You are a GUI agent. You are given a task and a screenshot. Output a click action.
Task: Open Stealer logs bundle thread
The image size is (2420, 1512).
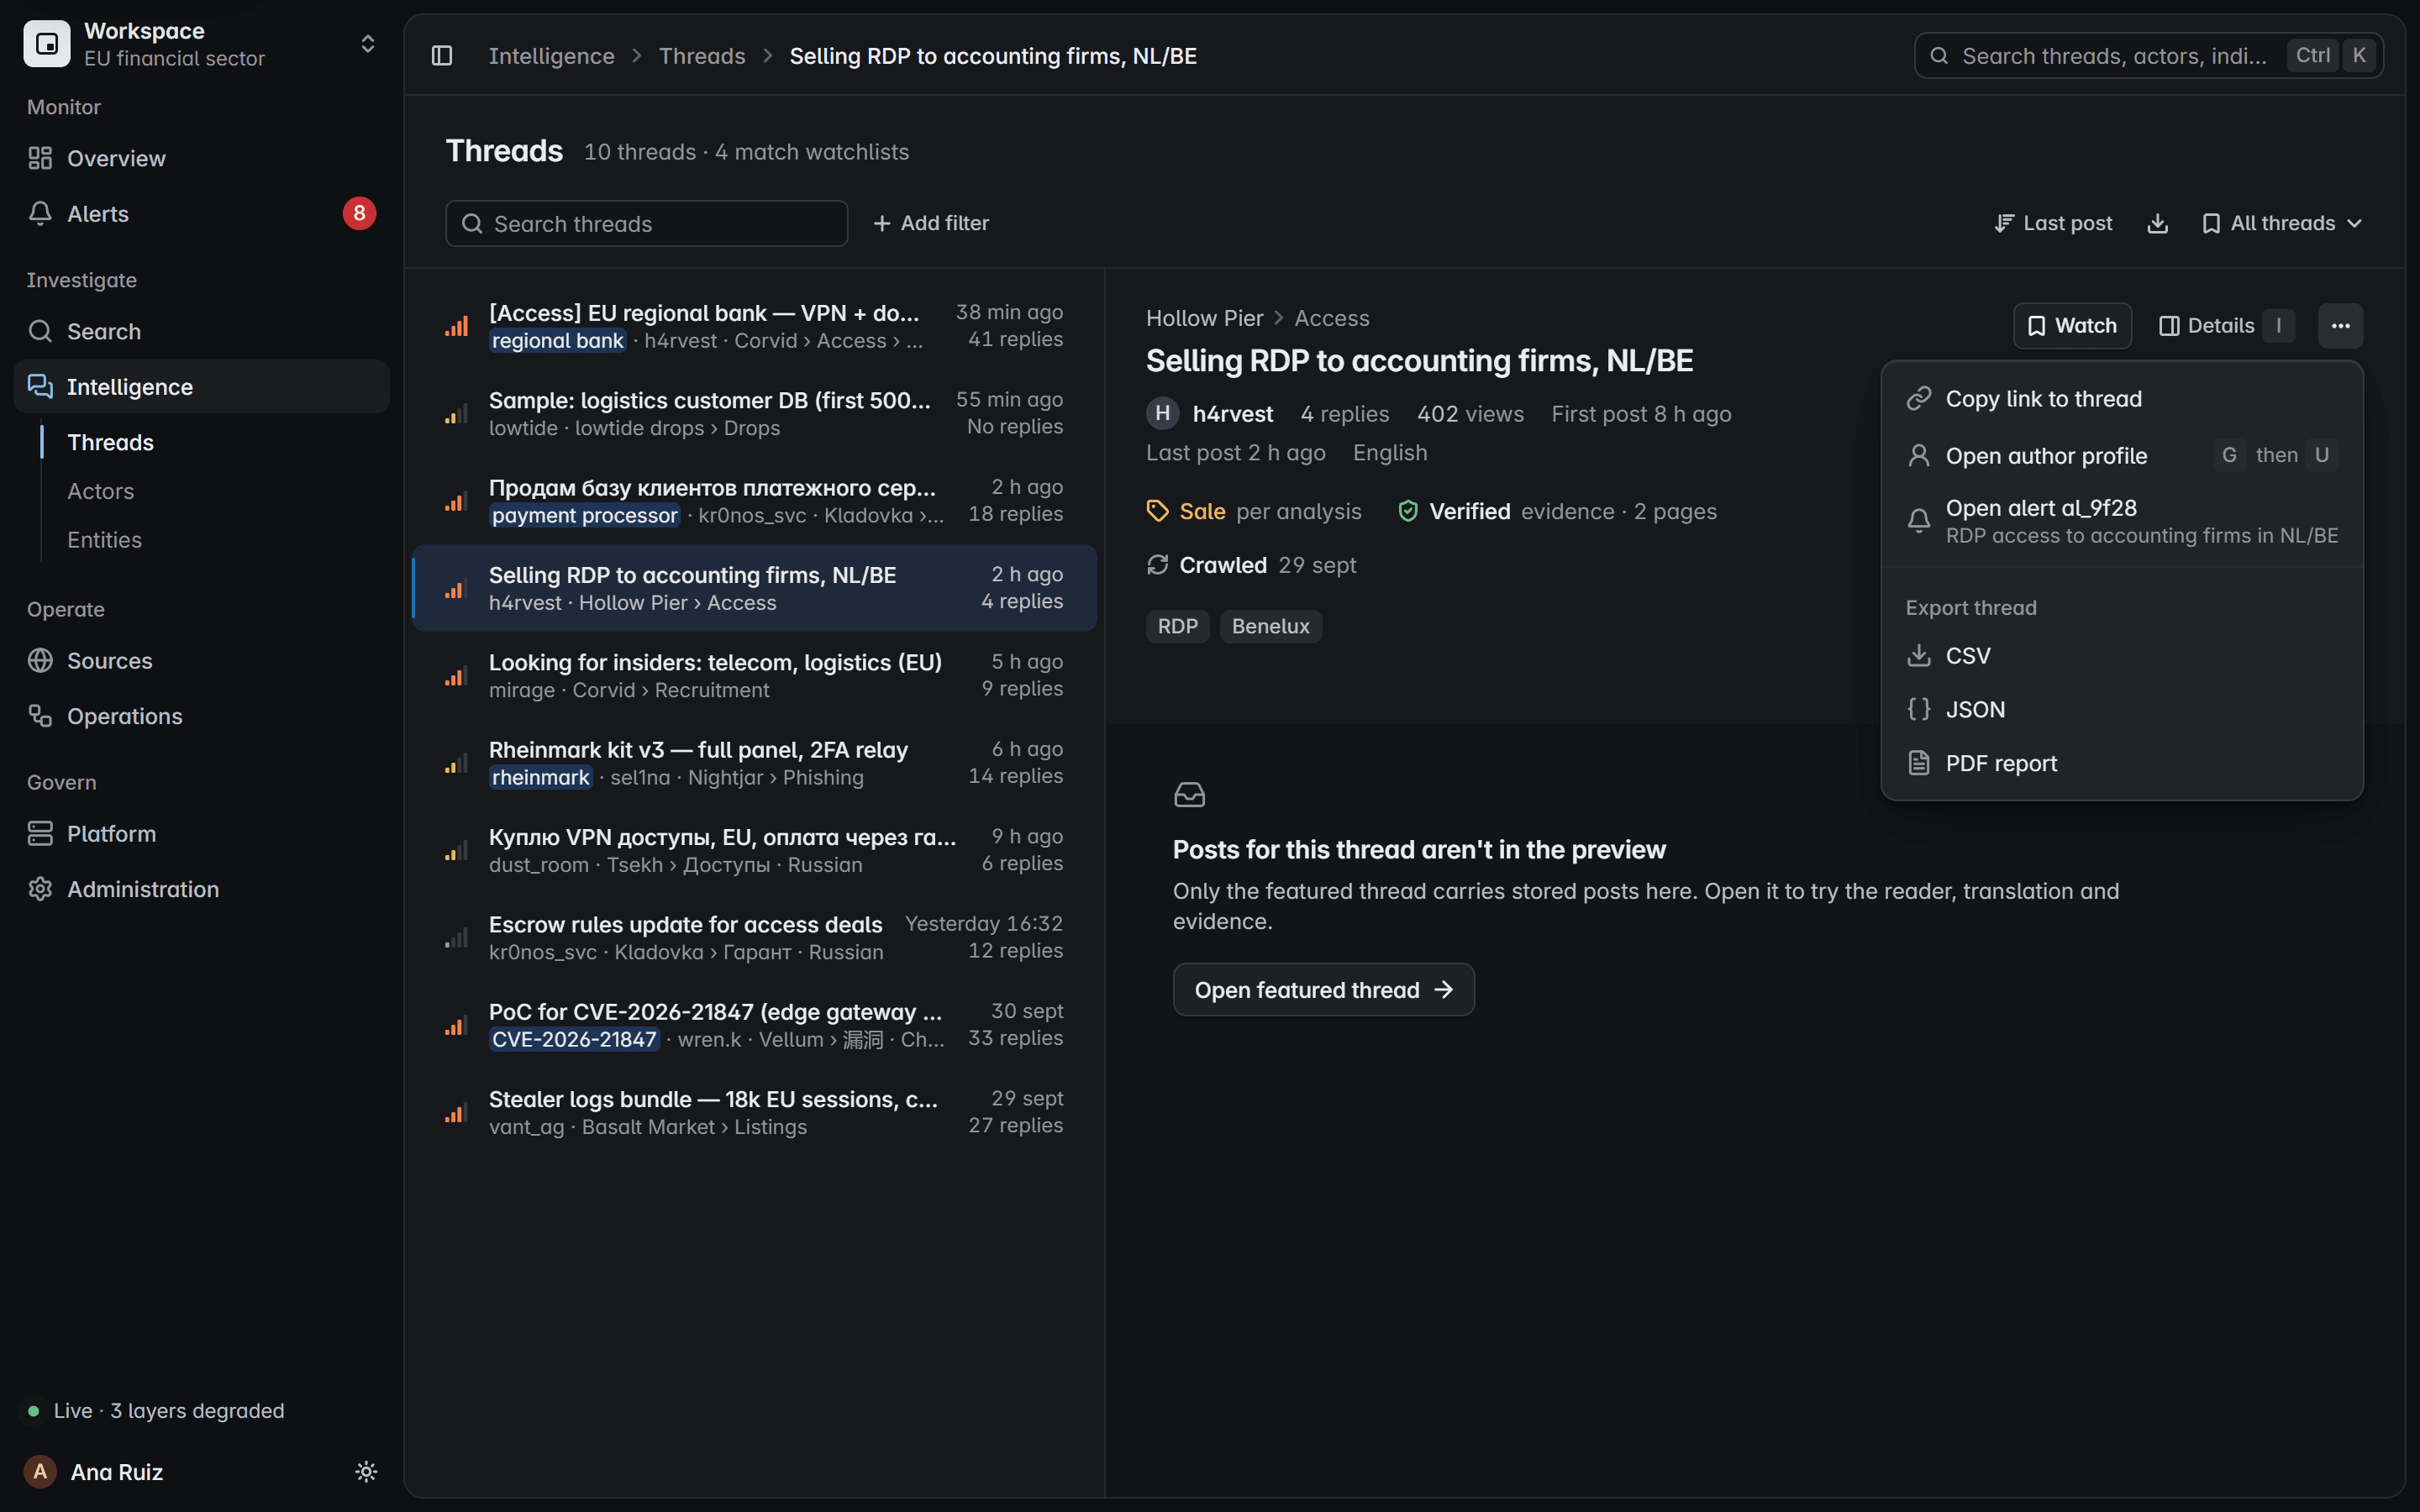pyautogui.click(x=754, y=1112)
